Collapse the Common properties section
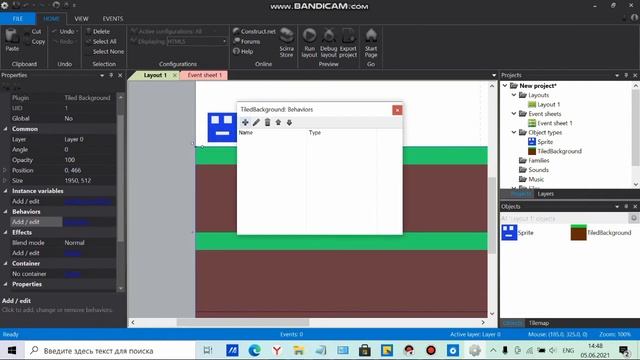 click(5, 129)
